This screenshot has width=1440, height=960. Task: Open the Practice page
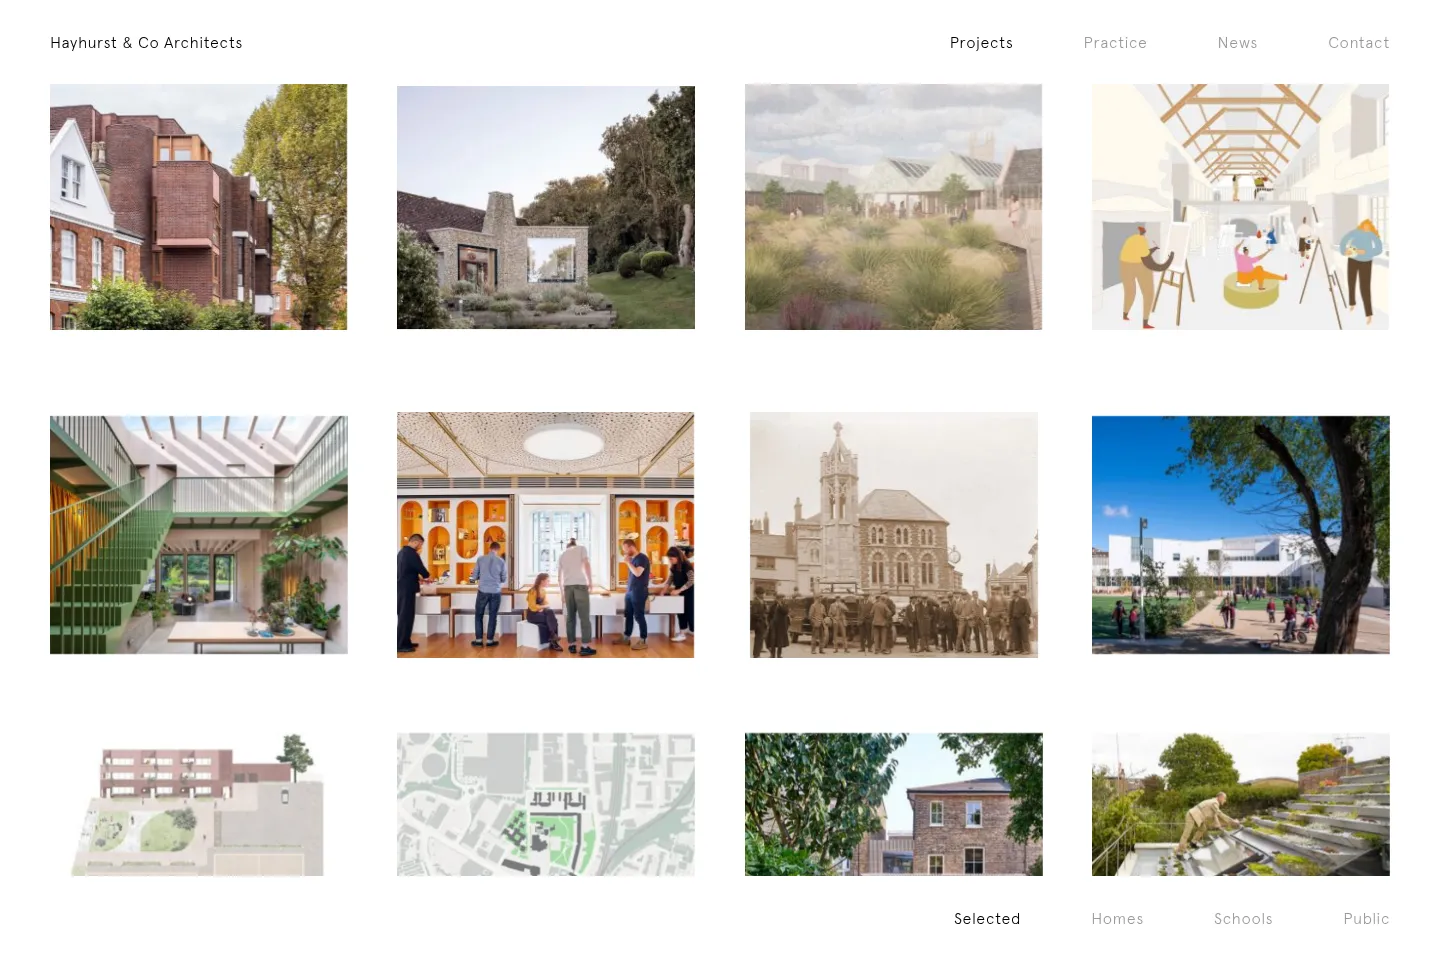[1115, 43]
